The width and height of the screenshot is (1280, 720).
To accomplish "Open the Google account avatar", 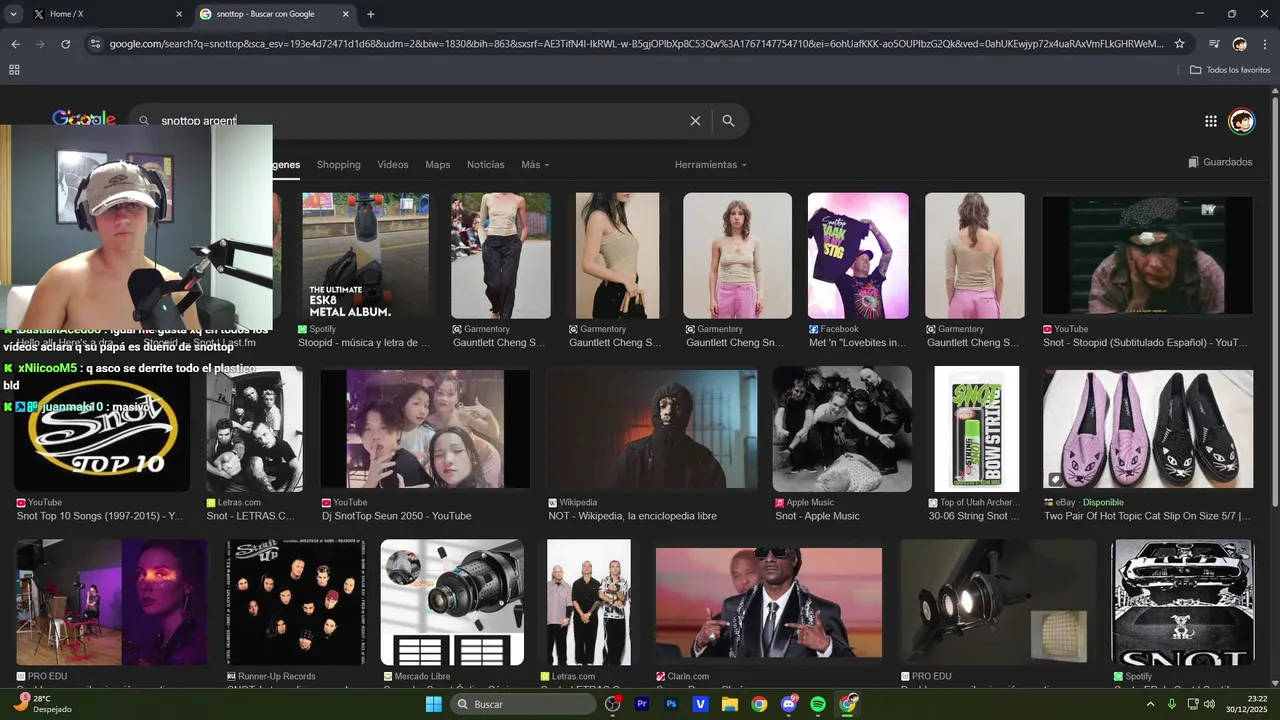I will [x=1241, y=121].
